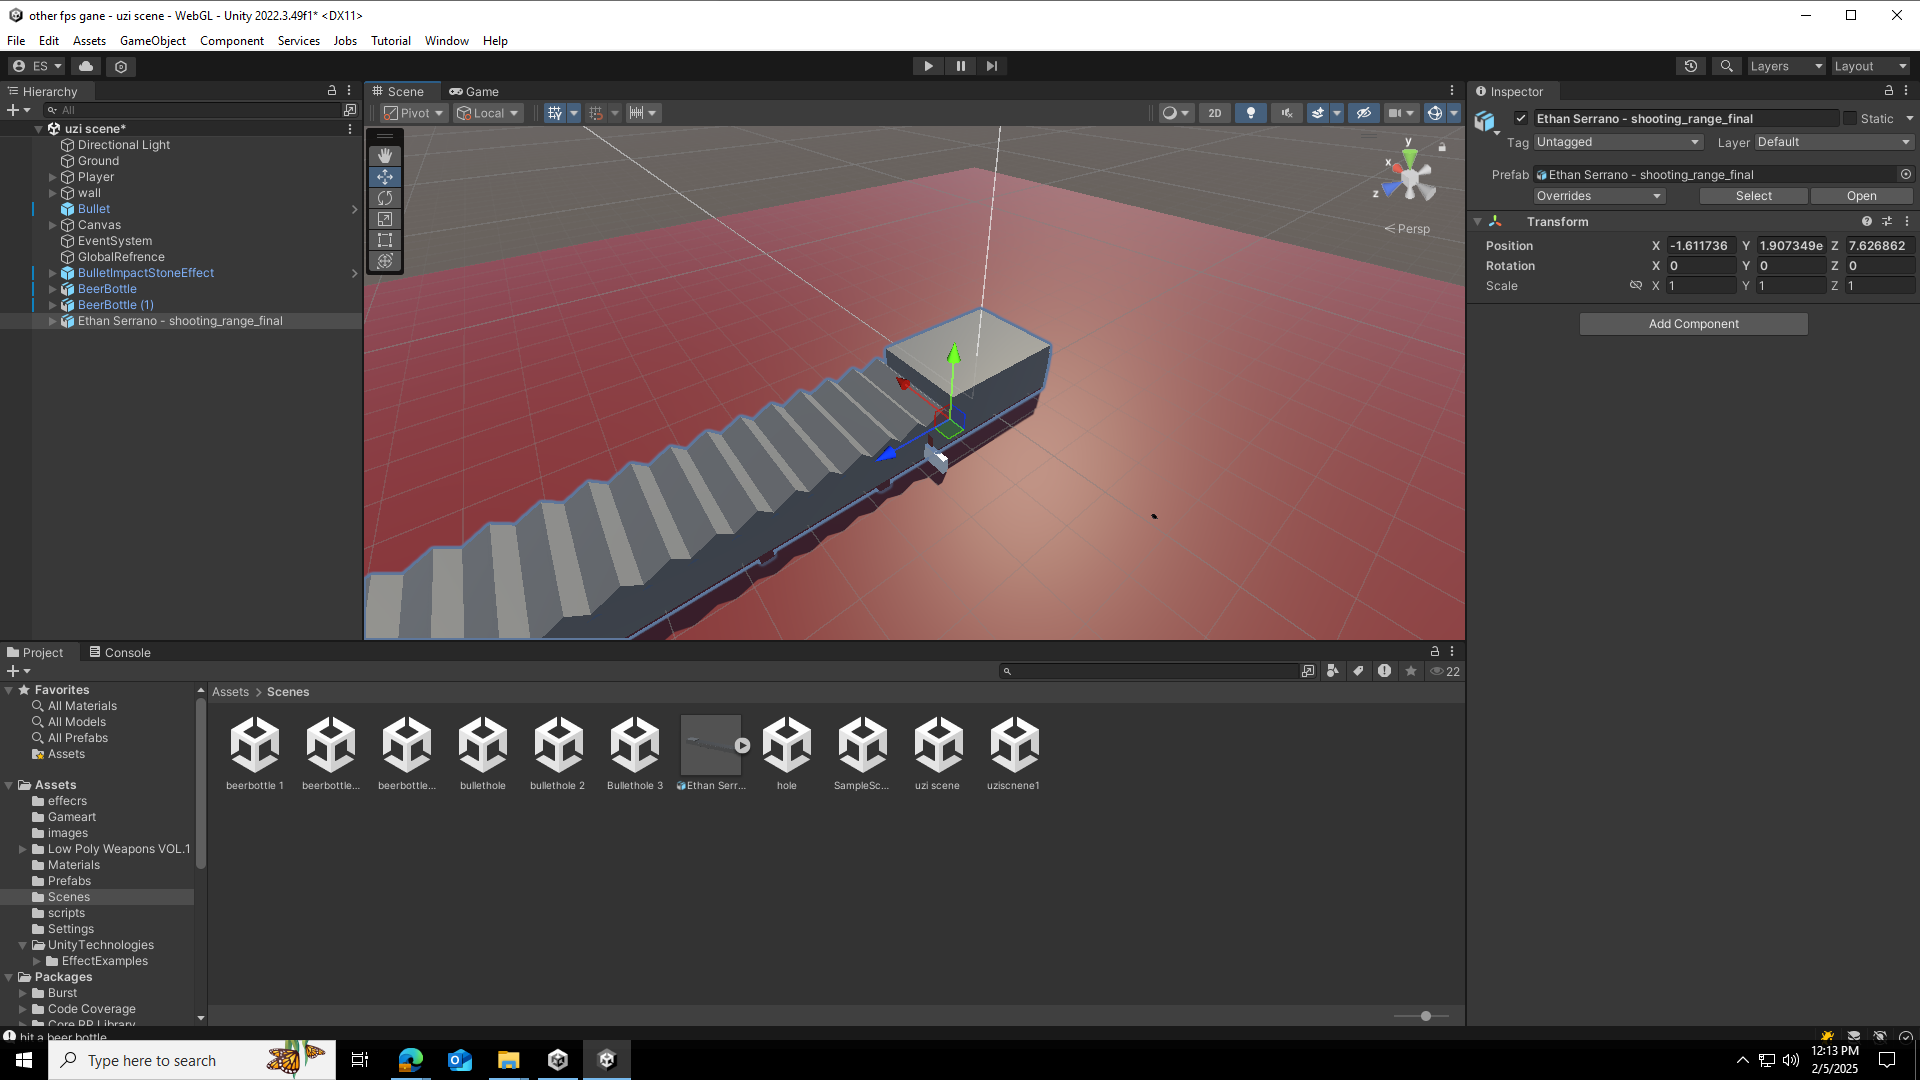This screenshot has height=1080, width=1920.
Task: Click the Play button
Action: pos(928,66)
